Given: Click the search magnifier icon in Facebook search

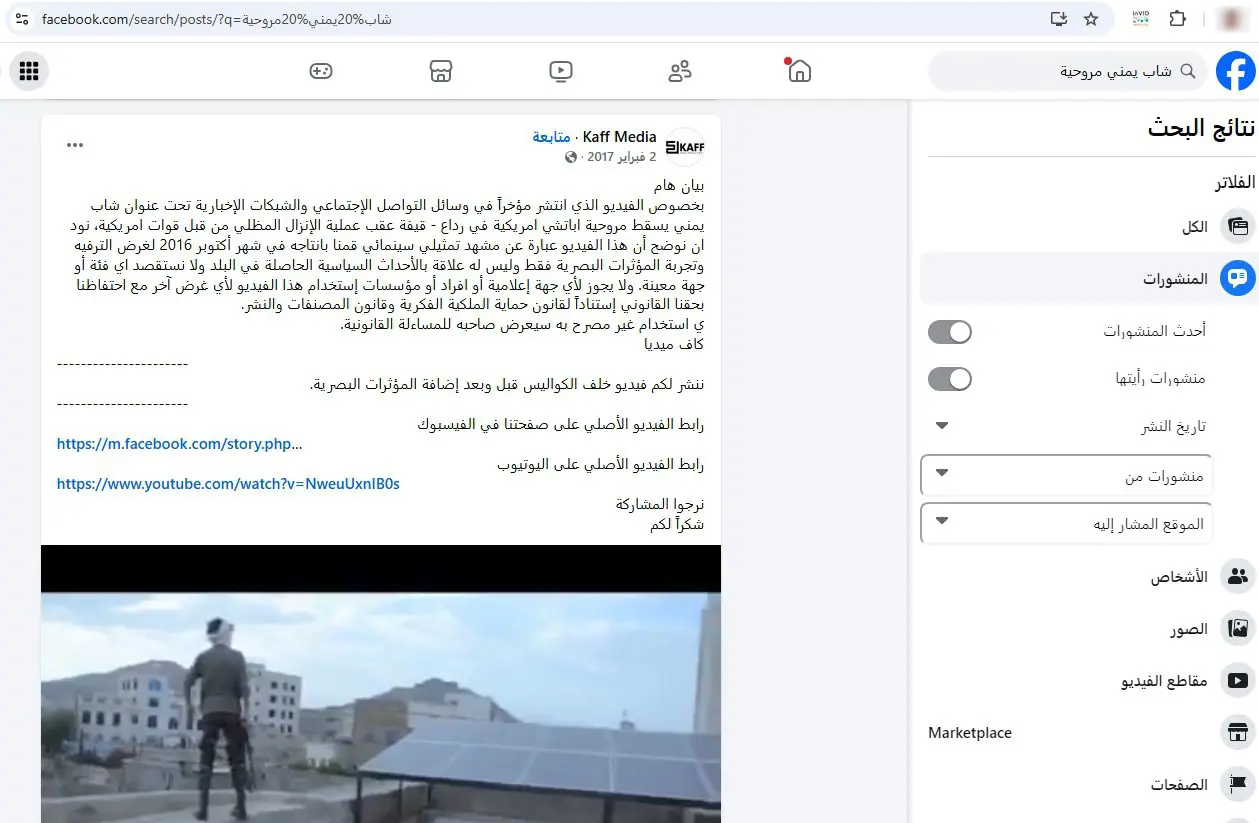Looking at the screenshot, I should pos(1188,72).
